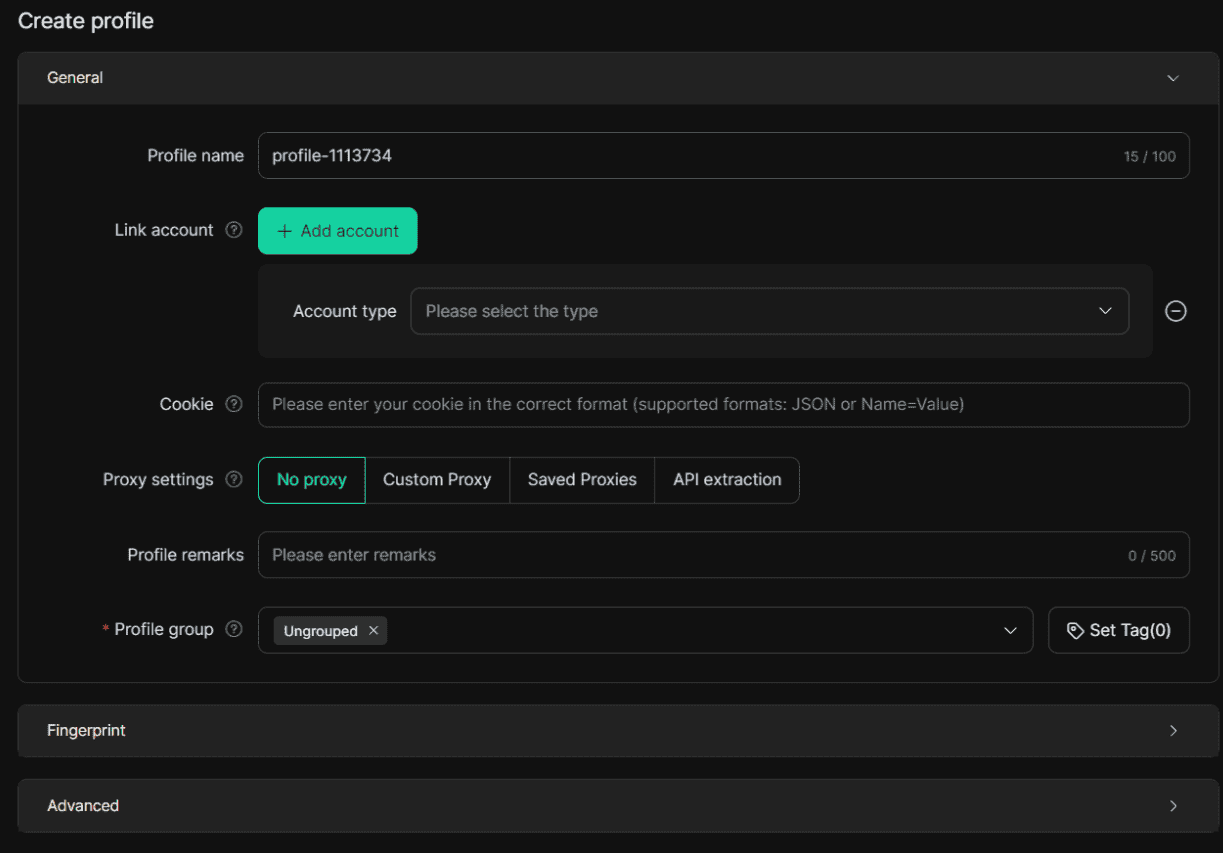Expand the Fingerprint section
The height and width of the screenshot is (853, 1223).
618,731
